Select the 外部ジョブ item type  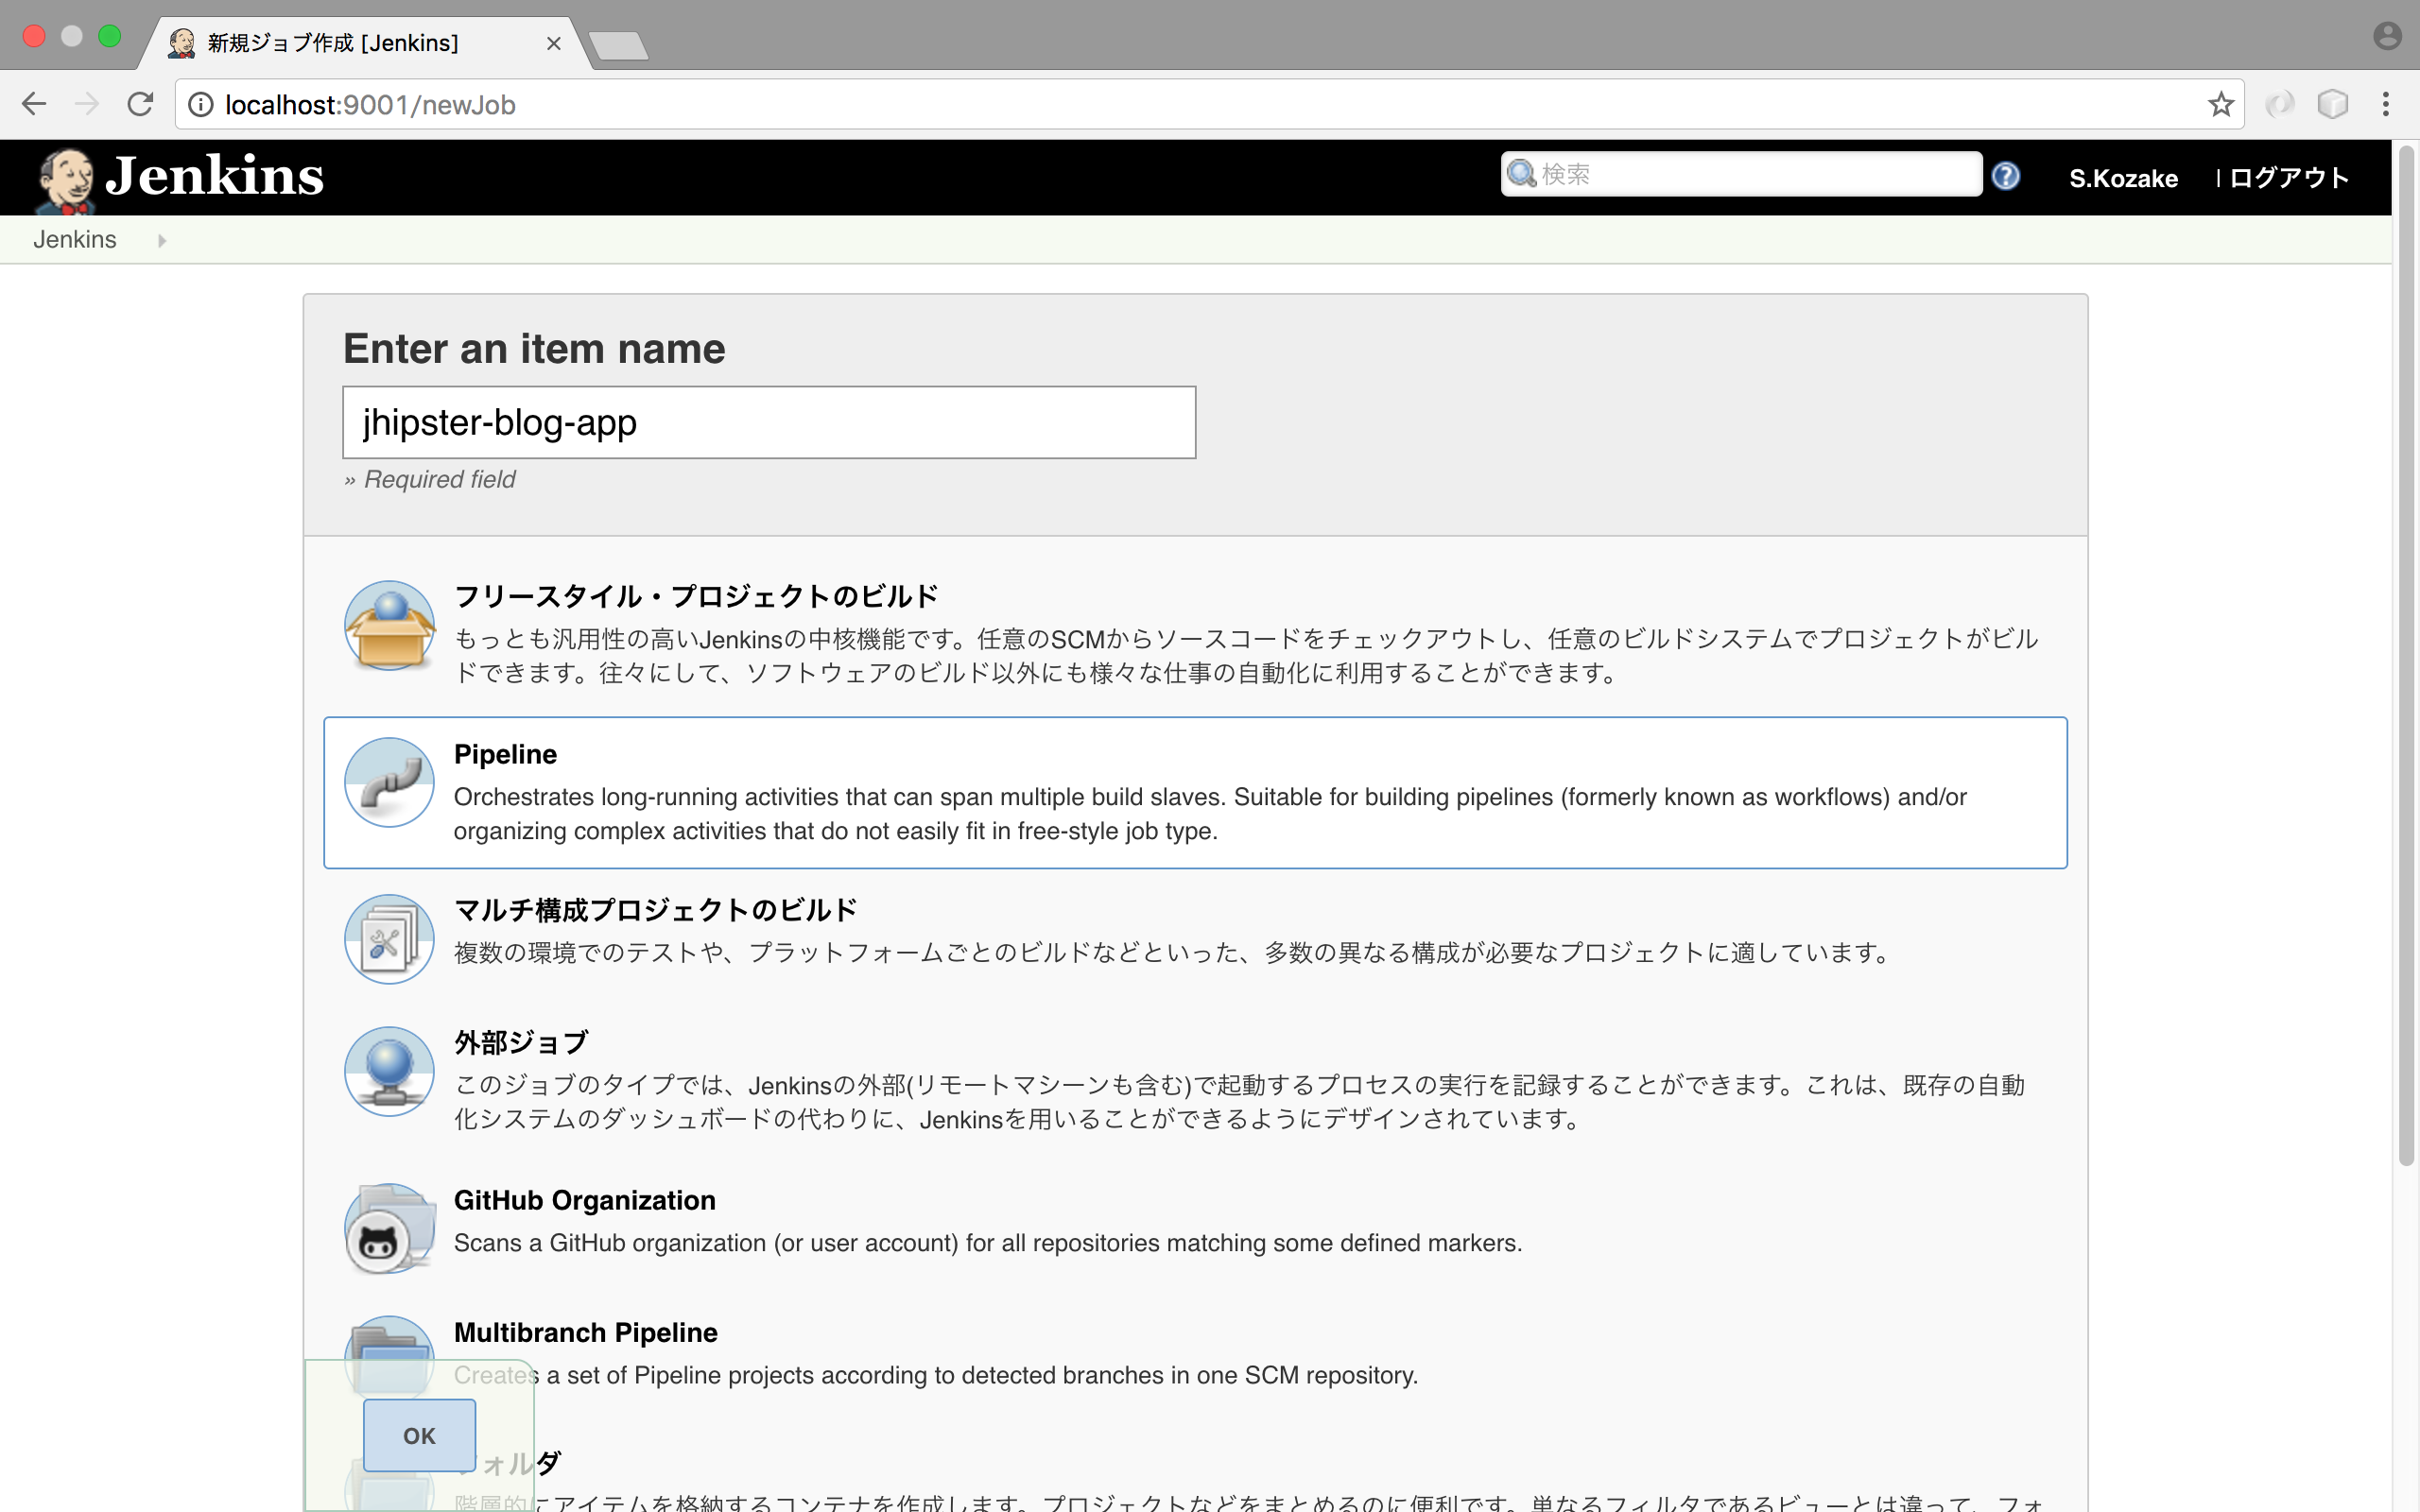pyautogui.click(x=1195, y=1080)
